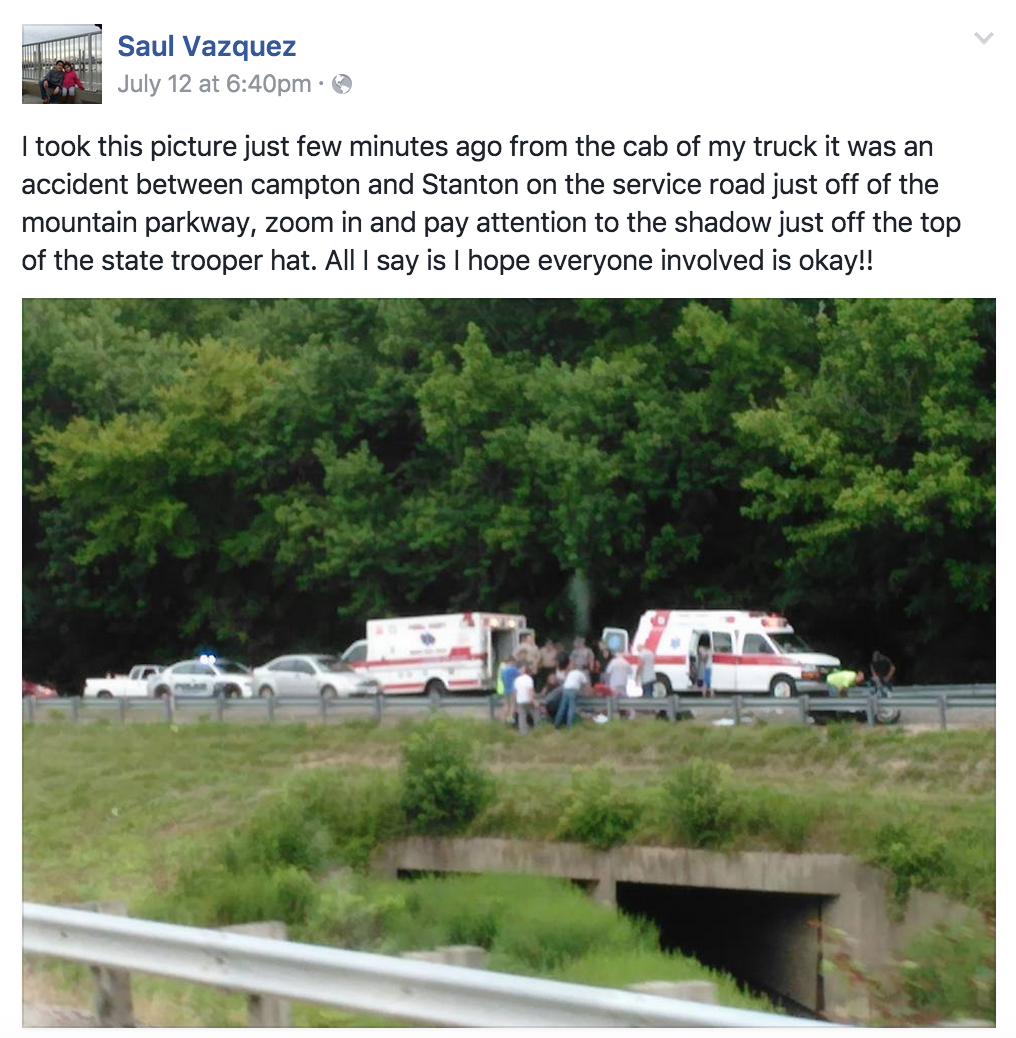Click the white pickup truck in the photo

tap(121, 683)
